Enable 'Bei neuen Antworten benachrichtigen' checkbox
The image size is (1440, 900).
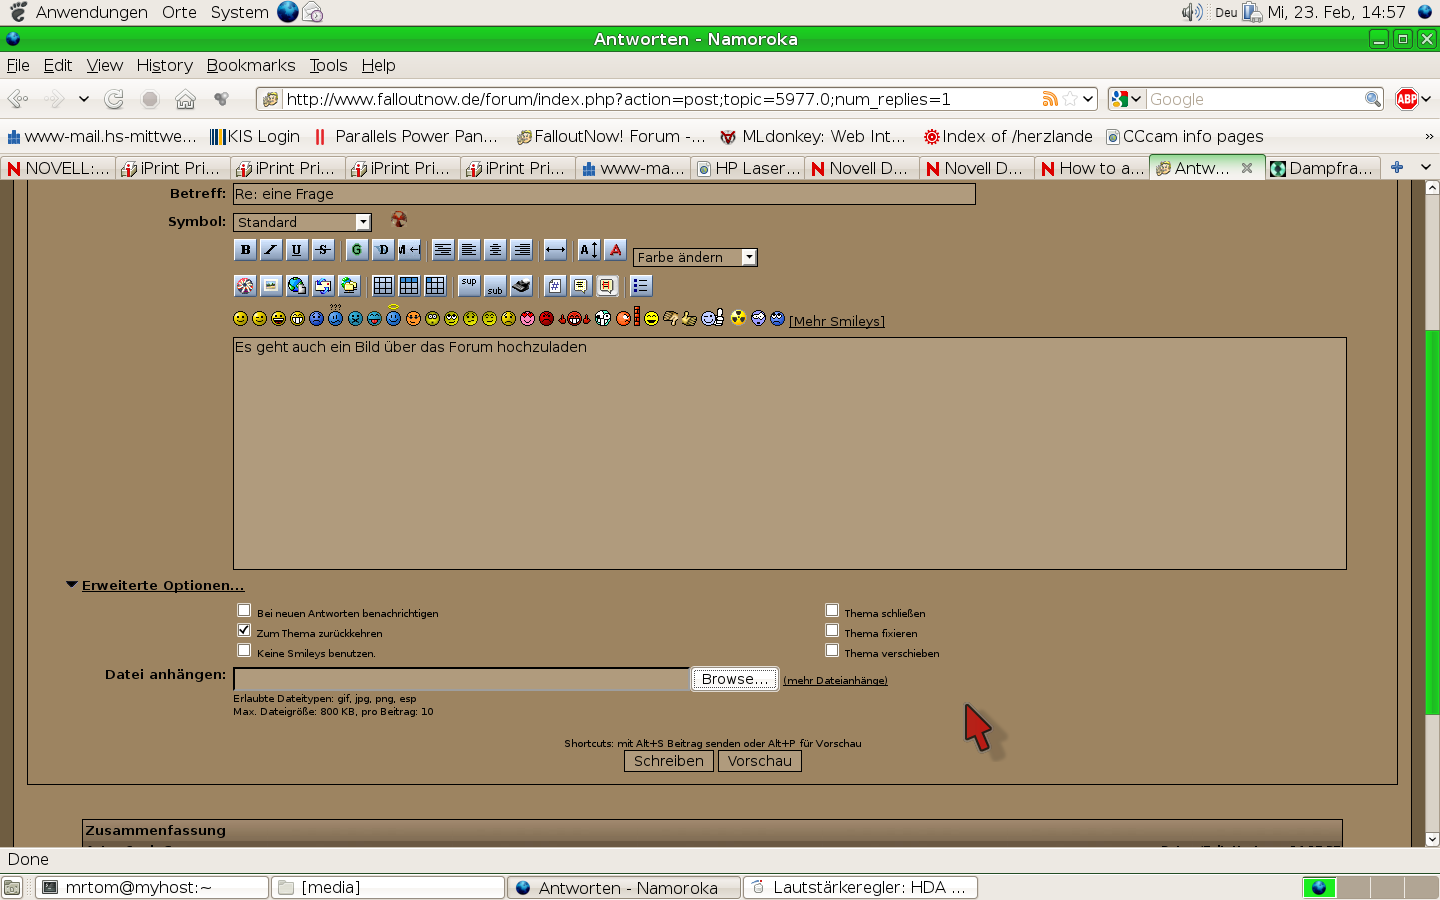click(244, 610)
